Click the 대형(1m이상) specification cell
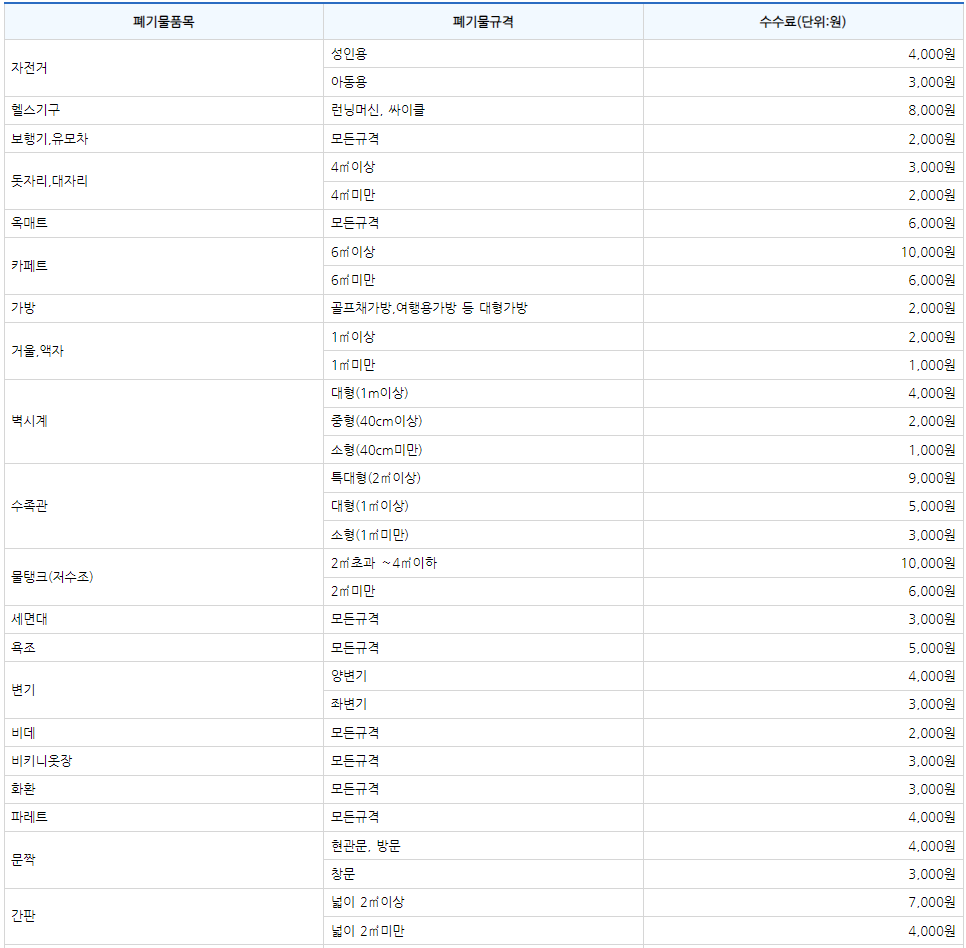Viewport: 966px width, 948px height. pyautogui.click(x=484, y=393)
